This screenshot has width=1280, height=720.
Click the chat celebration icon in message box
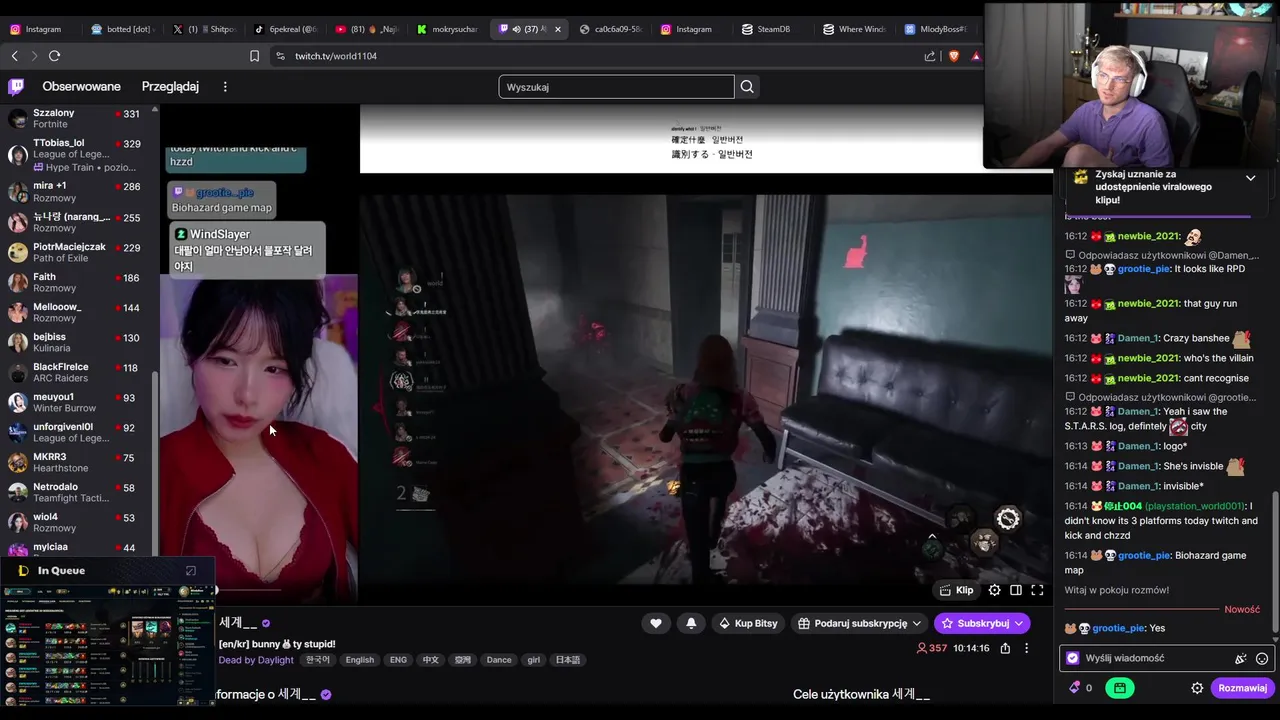[1240, 659]
